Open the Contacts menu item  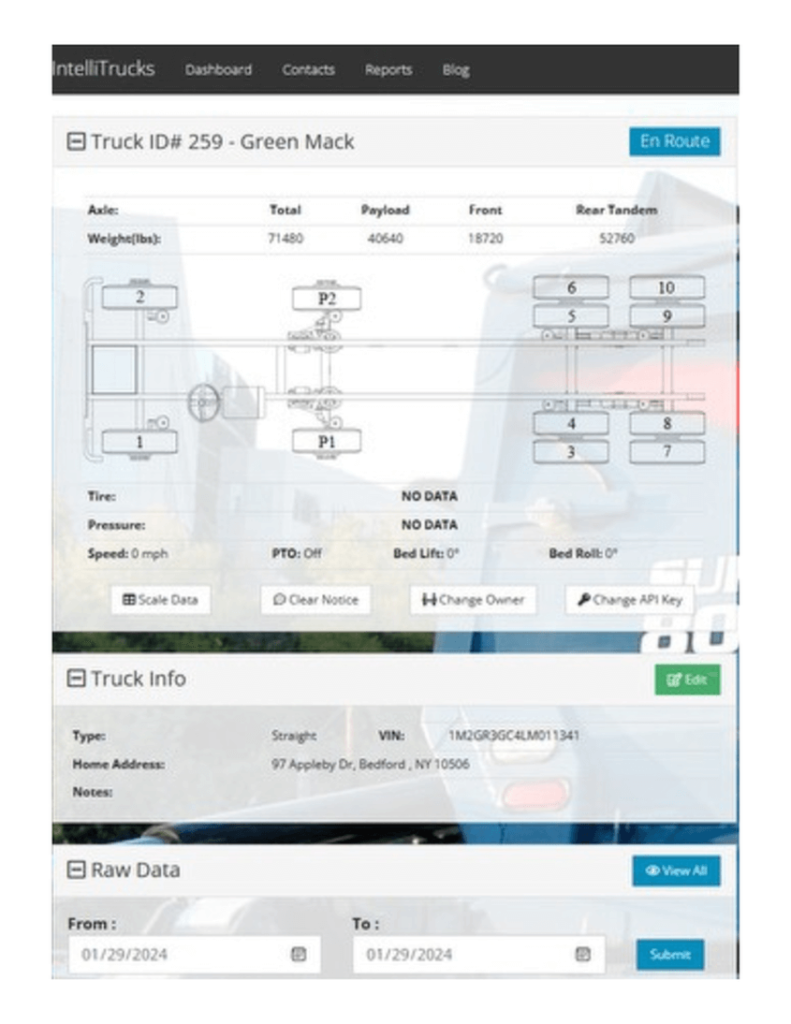tap(308, 70)
